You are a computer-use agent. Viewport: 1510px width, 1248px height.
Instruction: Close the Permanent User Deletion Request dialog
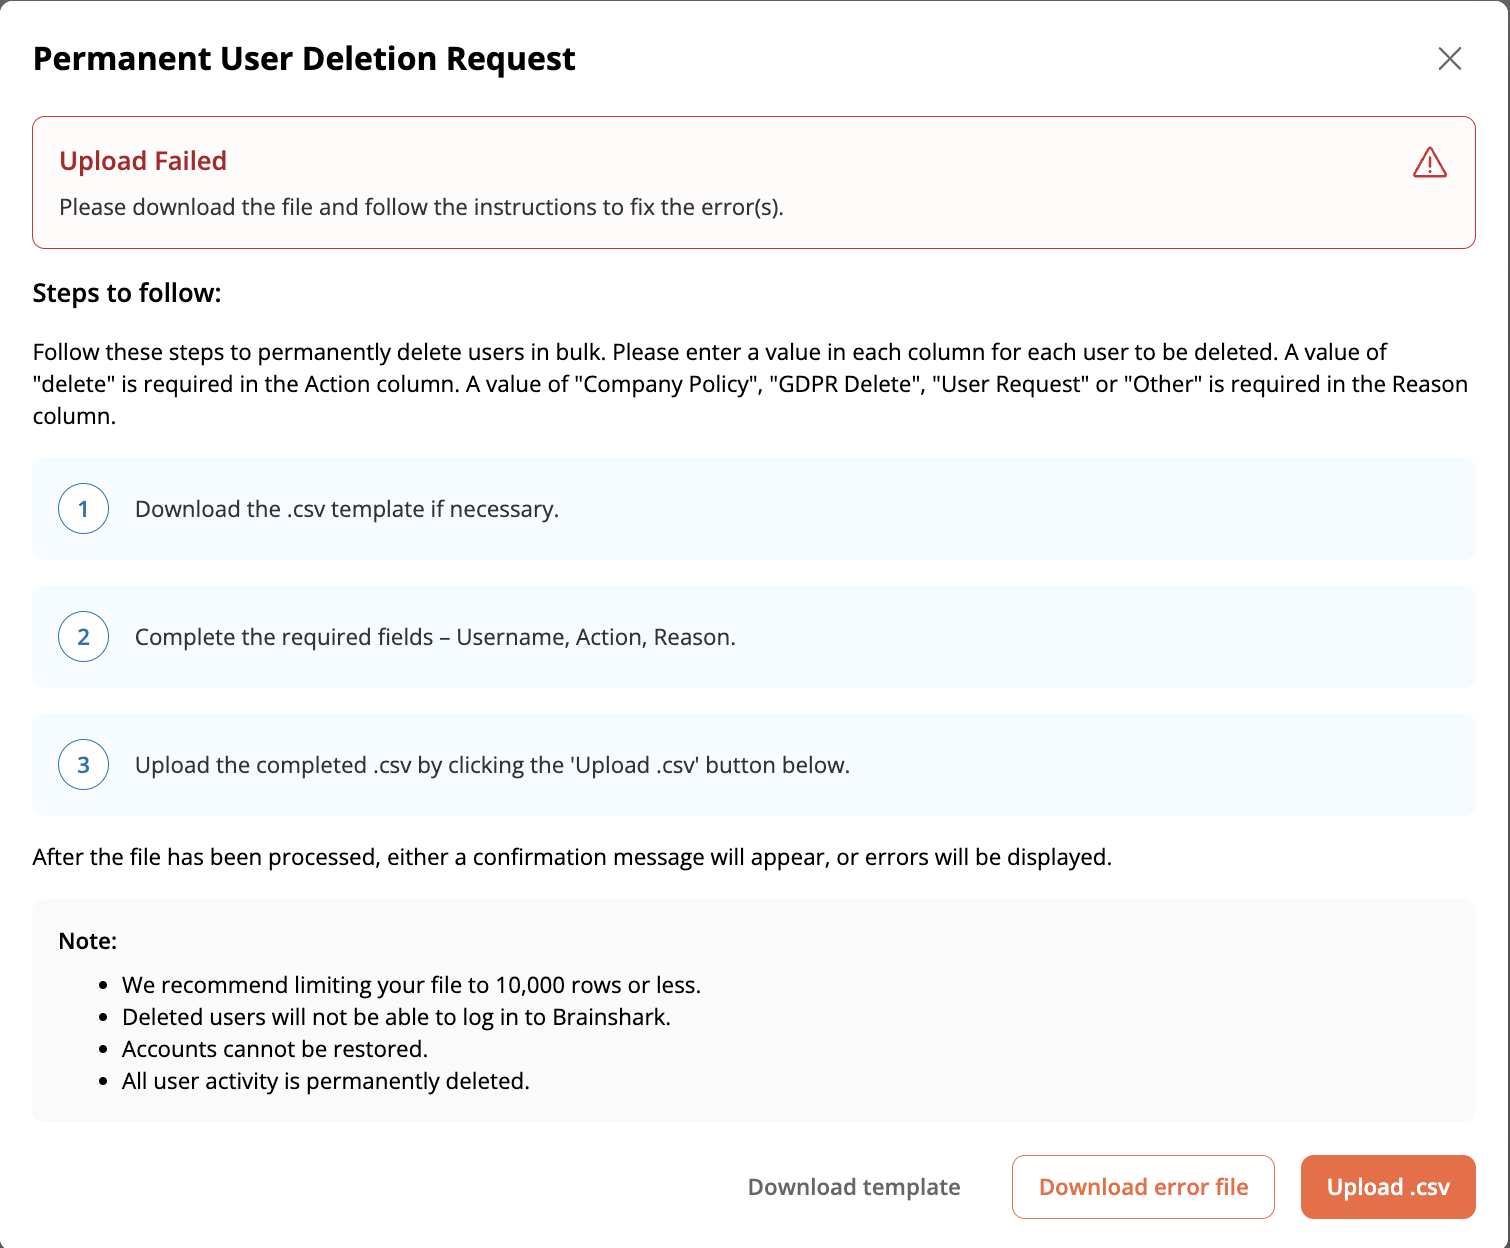1449,59
